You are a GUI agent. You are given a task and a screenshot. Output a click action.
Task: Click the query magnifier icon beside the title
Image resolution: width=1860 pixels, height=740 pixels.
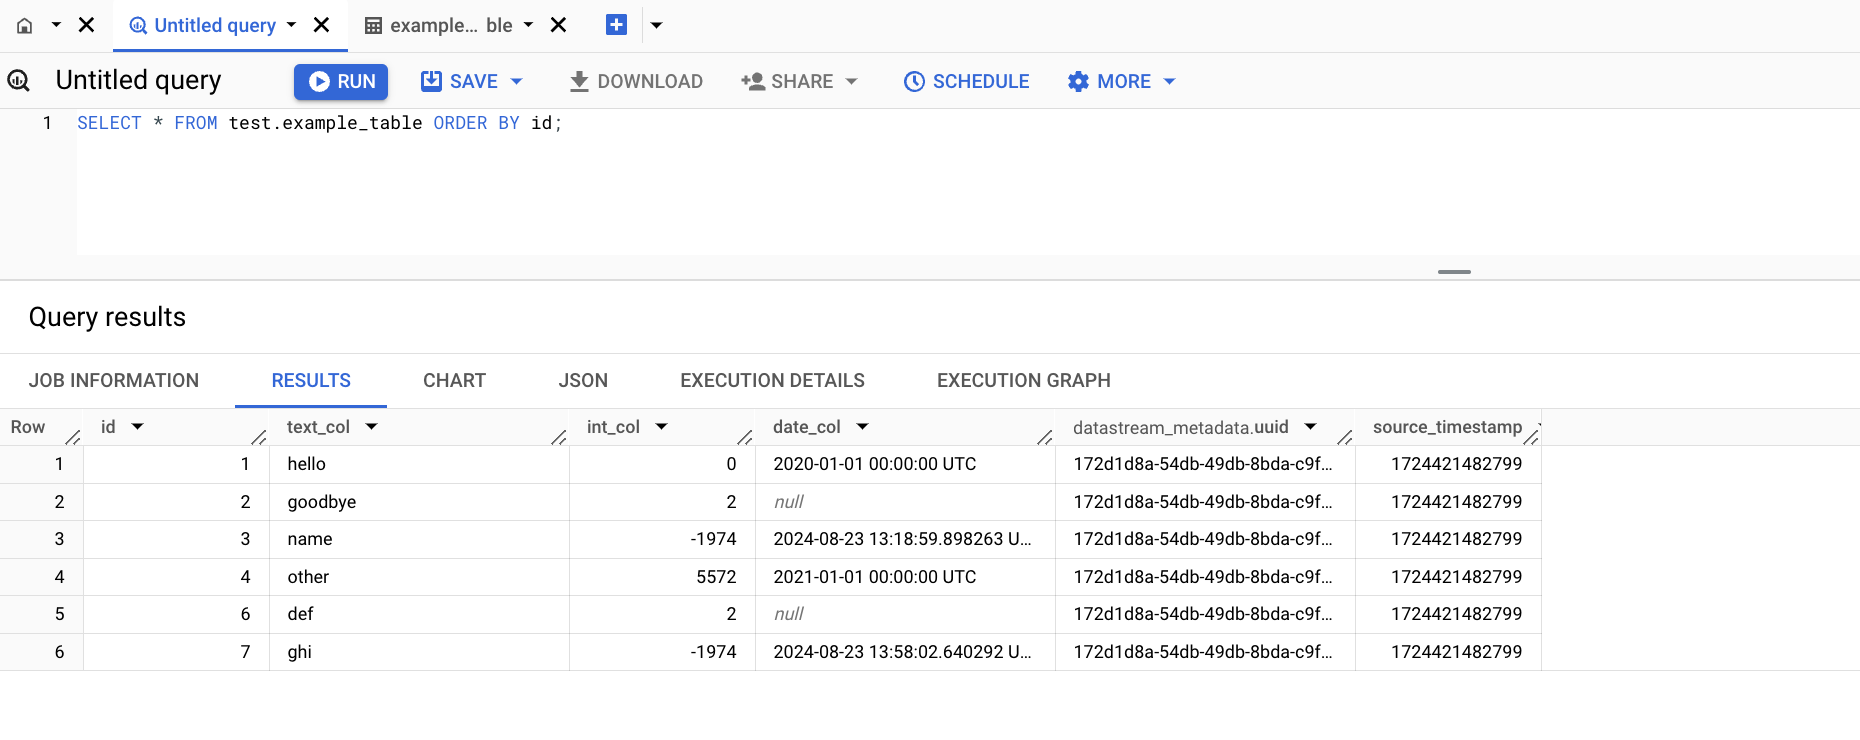coord(19,81)
